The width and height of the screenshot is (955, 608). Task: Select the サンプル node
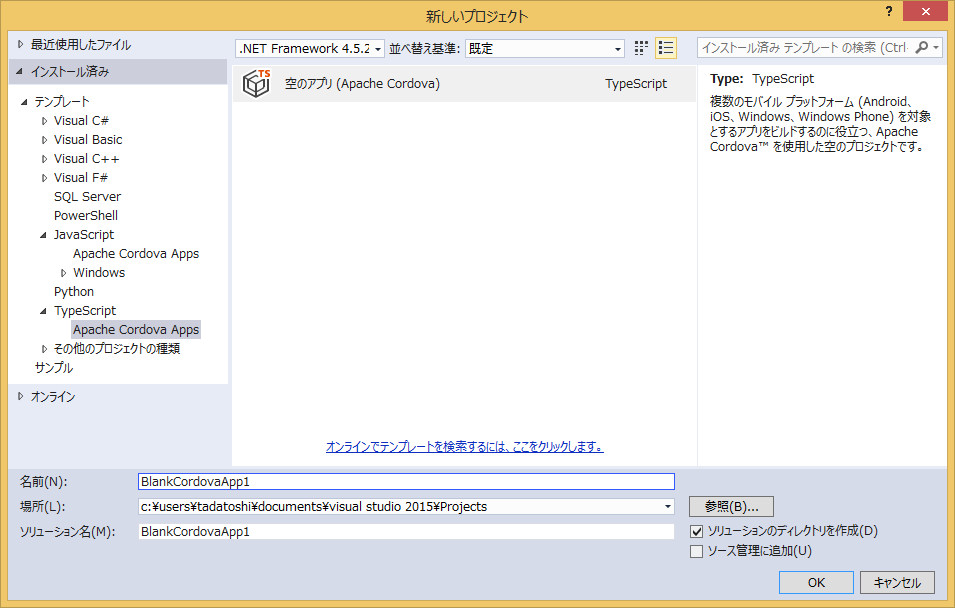(54, 367)
